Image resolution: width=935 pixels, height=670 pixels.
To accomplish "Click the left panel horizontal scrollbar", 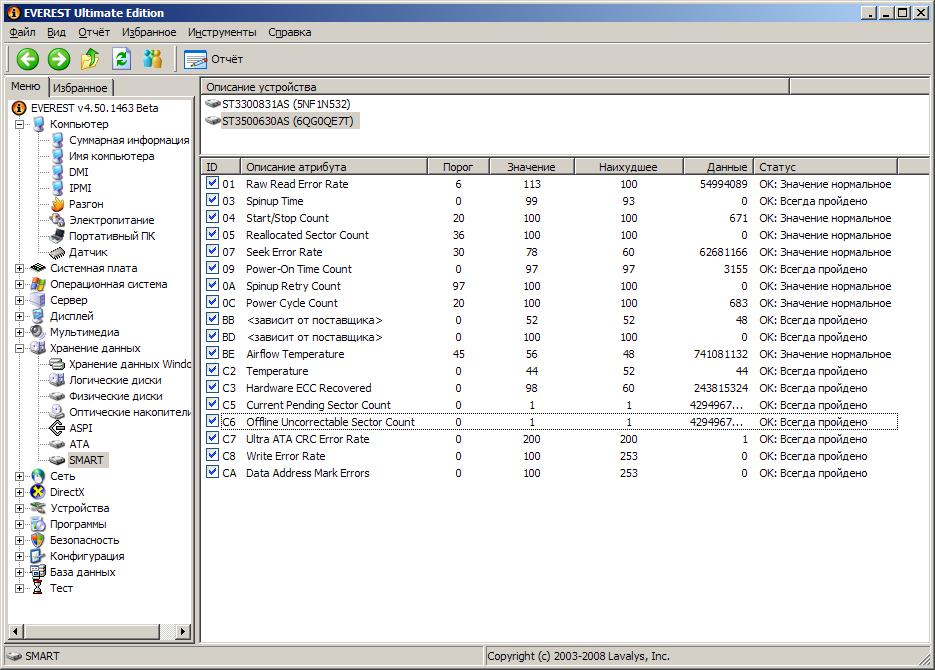I will click(90, 632).
